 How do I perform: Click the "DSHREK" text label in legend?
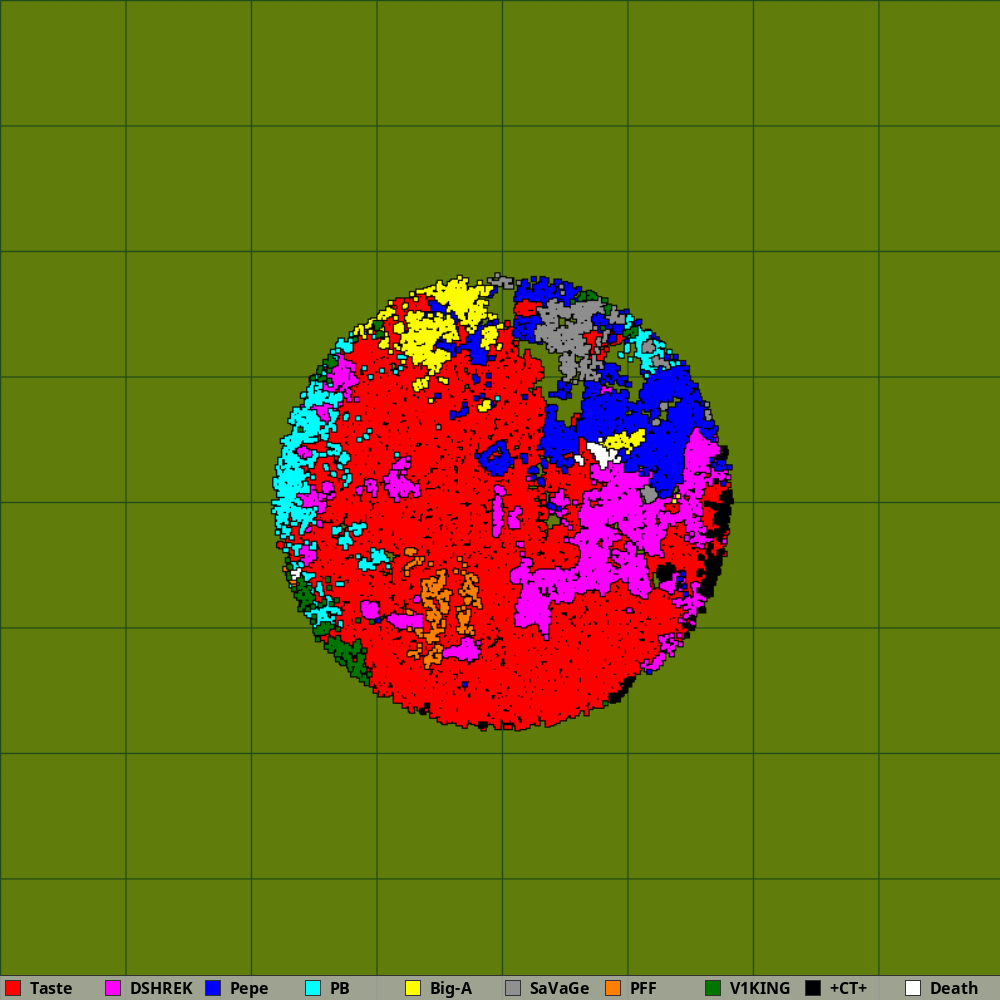[x=161, y=988]
